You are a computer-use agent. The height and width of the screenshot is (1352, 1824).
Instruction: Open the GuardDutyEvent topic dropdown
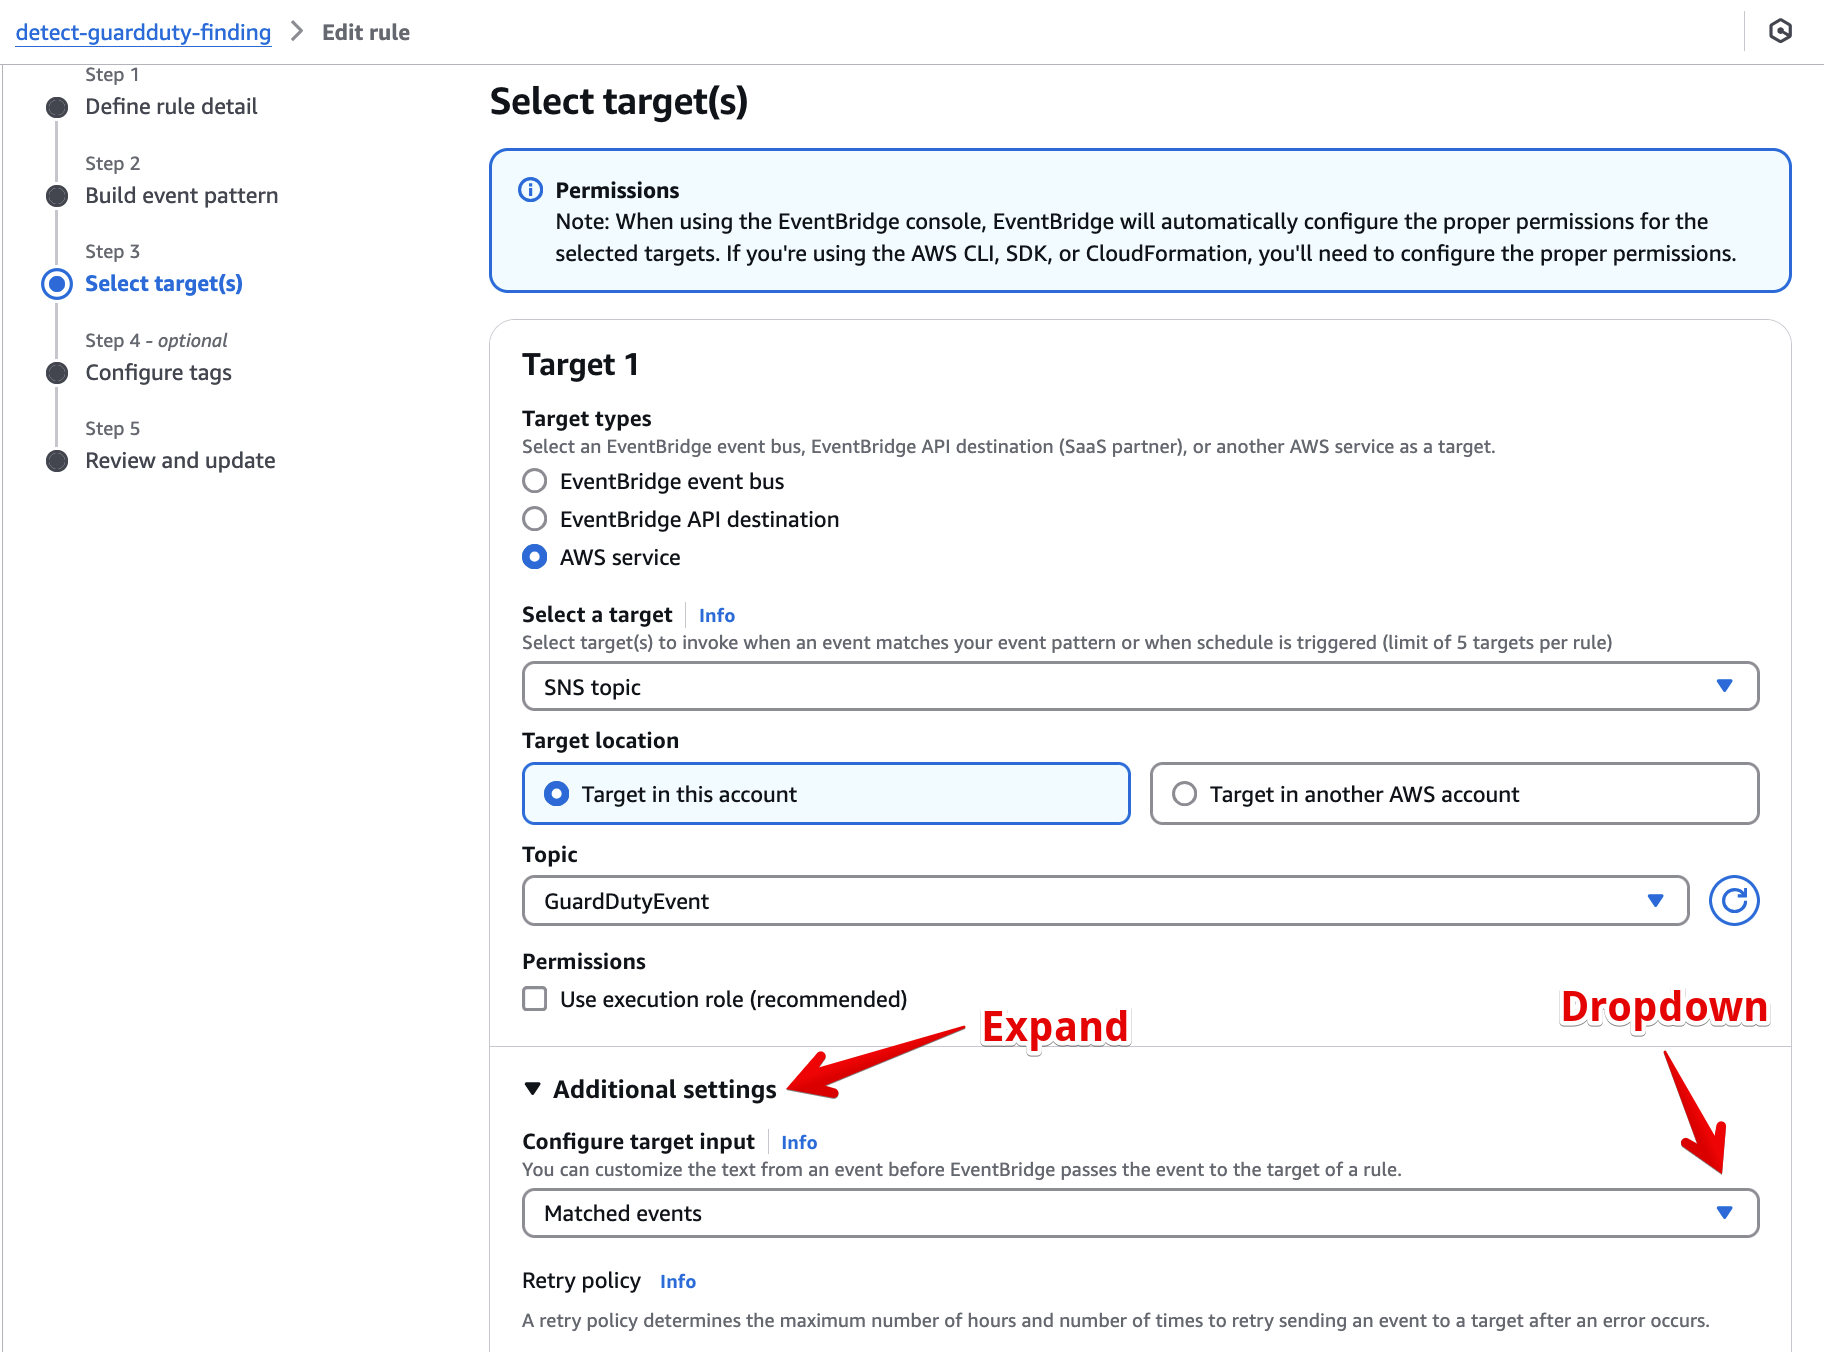point(1105,901)
